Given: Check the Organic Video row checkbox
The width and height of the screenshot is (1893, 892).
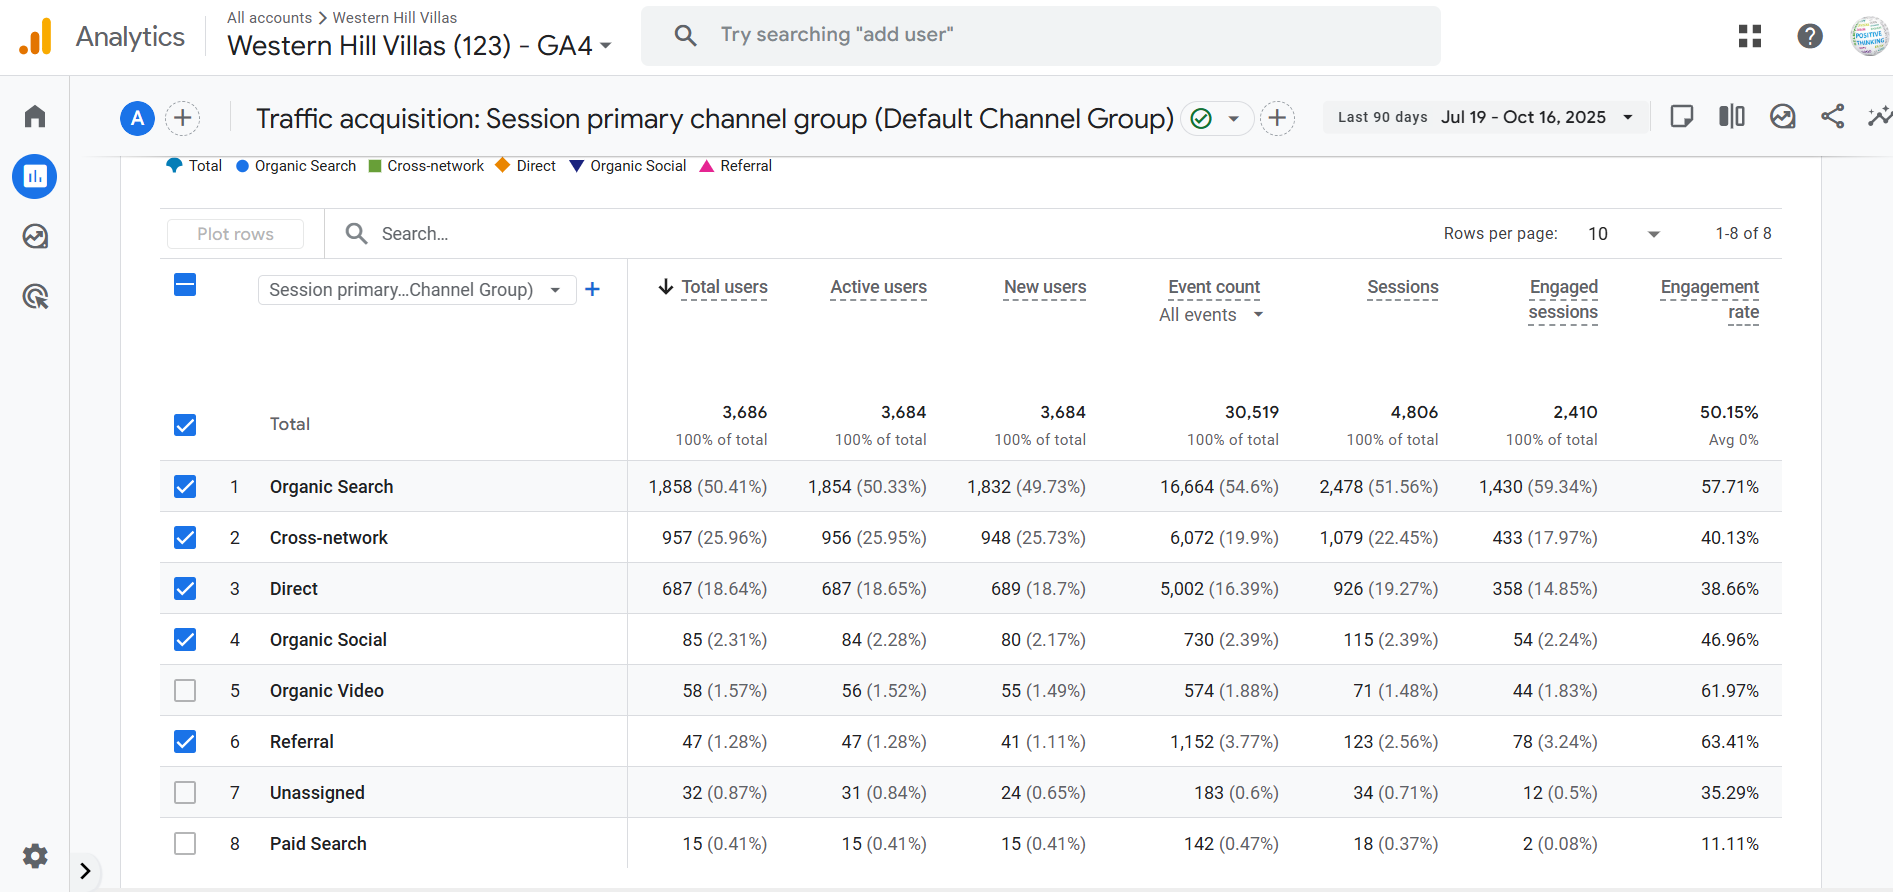Looking at the screenshot, I should [x=185, y=691].
